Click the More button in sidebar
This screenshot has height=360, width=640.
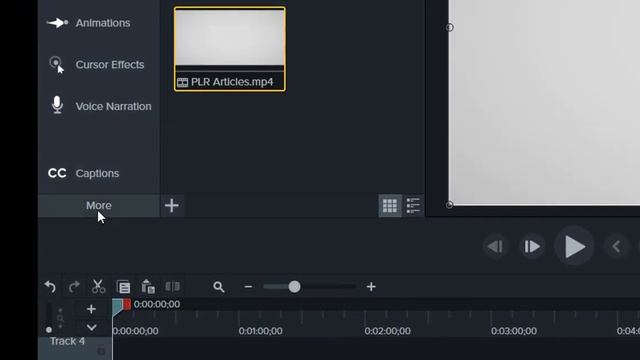click(x=99, y=205)
